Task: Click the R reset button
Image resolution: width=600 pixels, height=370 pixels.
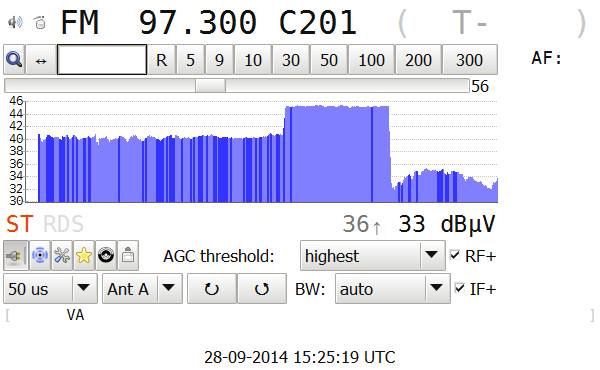Action: point(161,60)
